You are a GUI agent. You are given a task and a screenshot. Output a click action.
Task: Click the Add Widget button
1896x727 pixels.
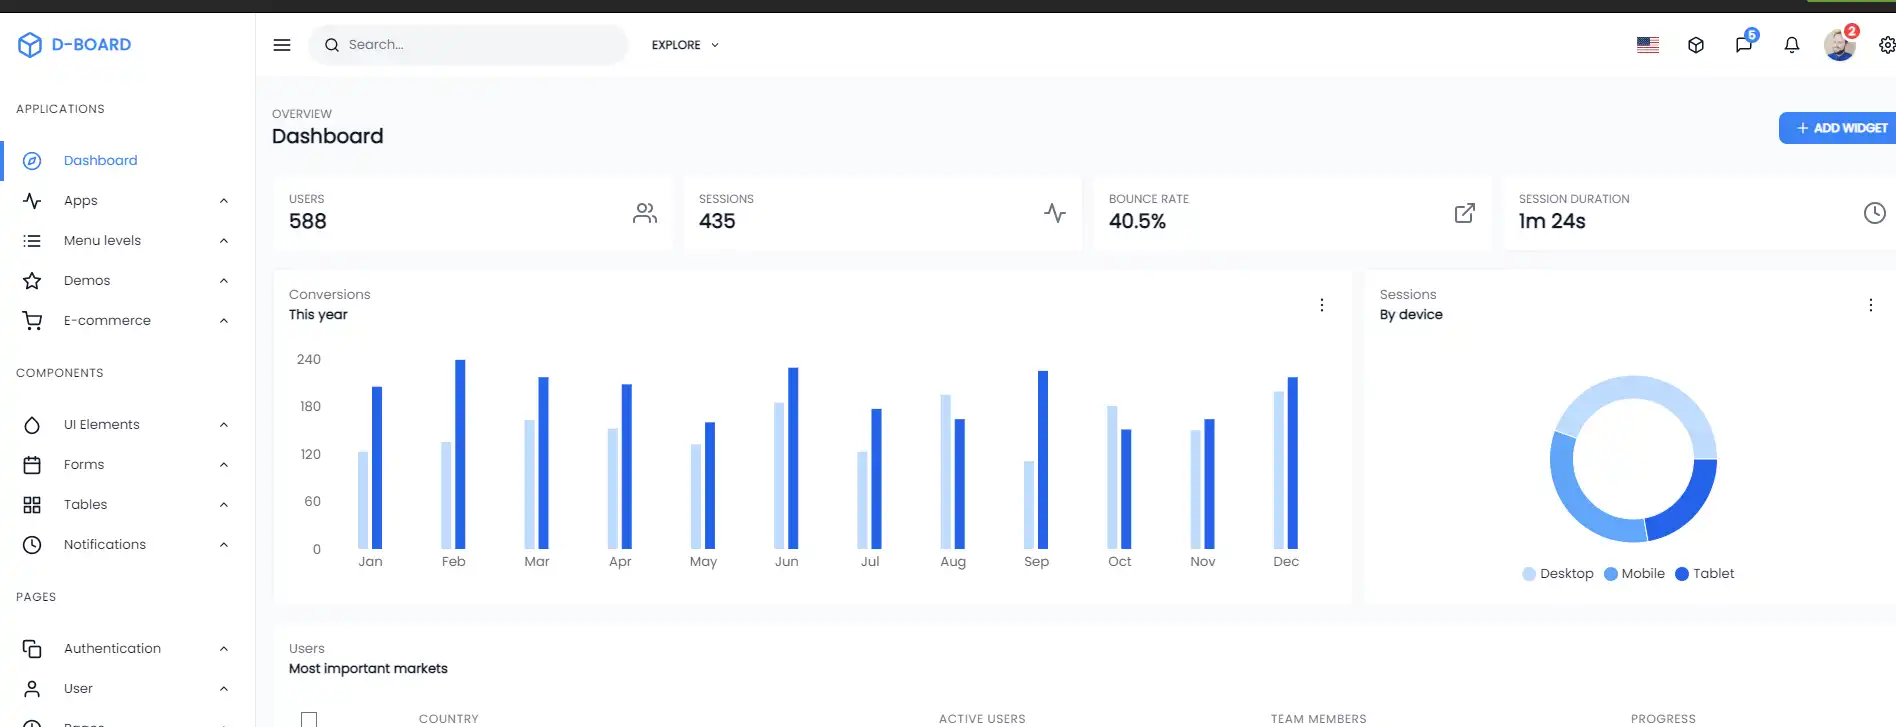pos(1838,128)
